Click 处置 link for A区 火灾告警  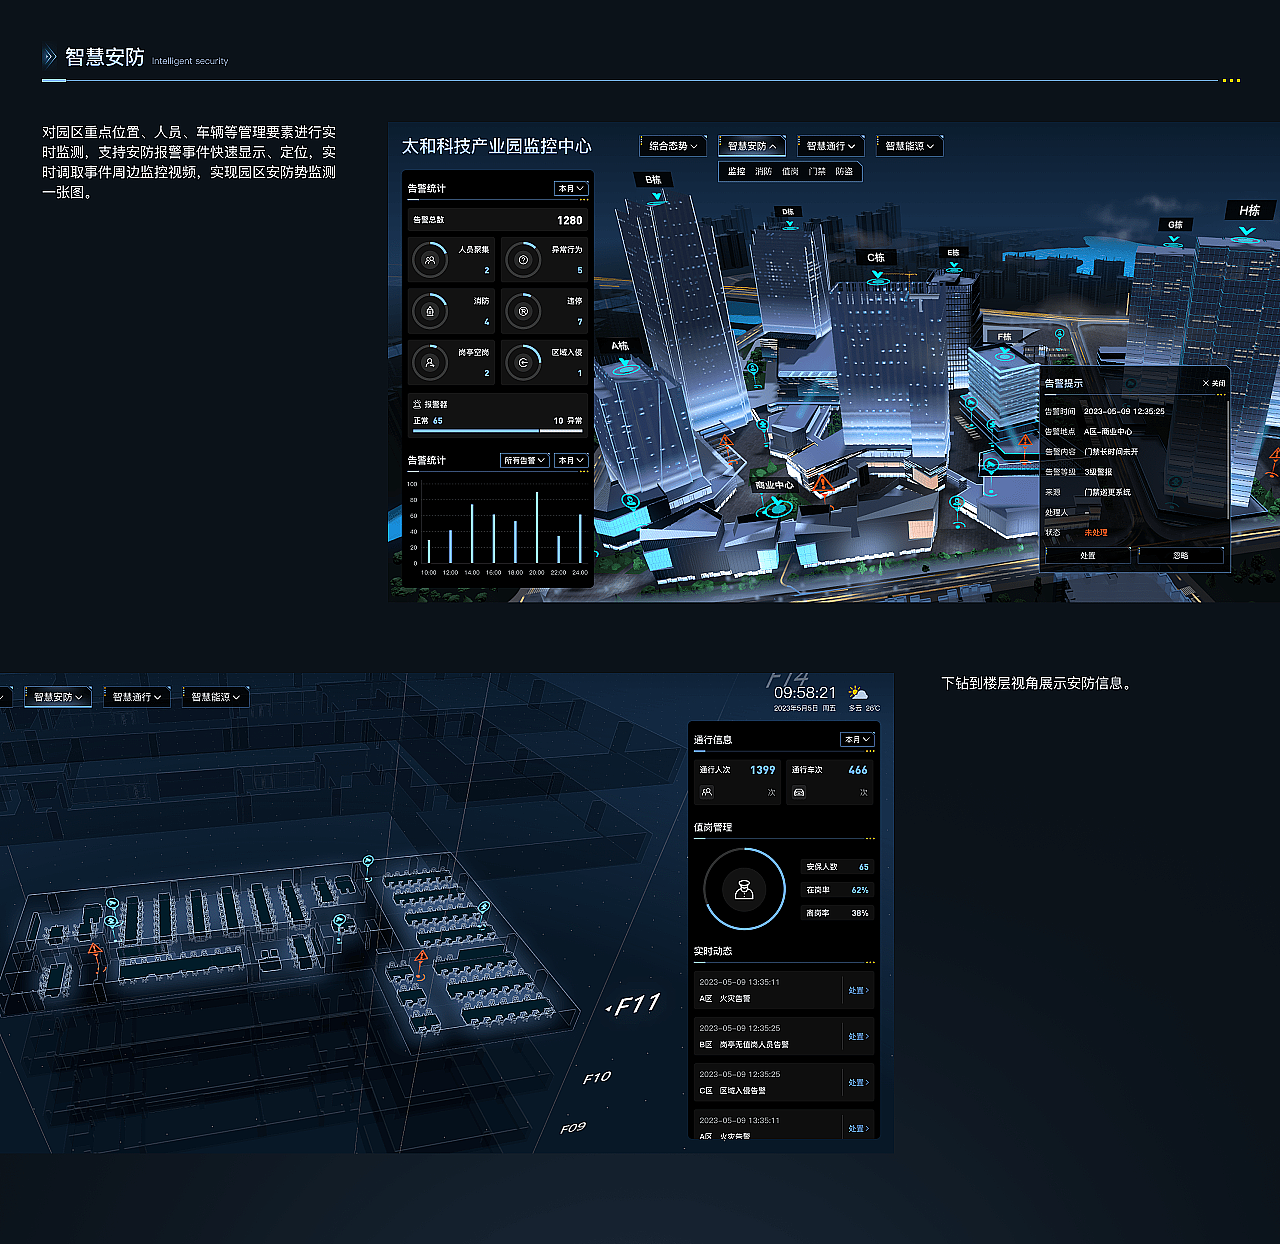coord(859,990)
